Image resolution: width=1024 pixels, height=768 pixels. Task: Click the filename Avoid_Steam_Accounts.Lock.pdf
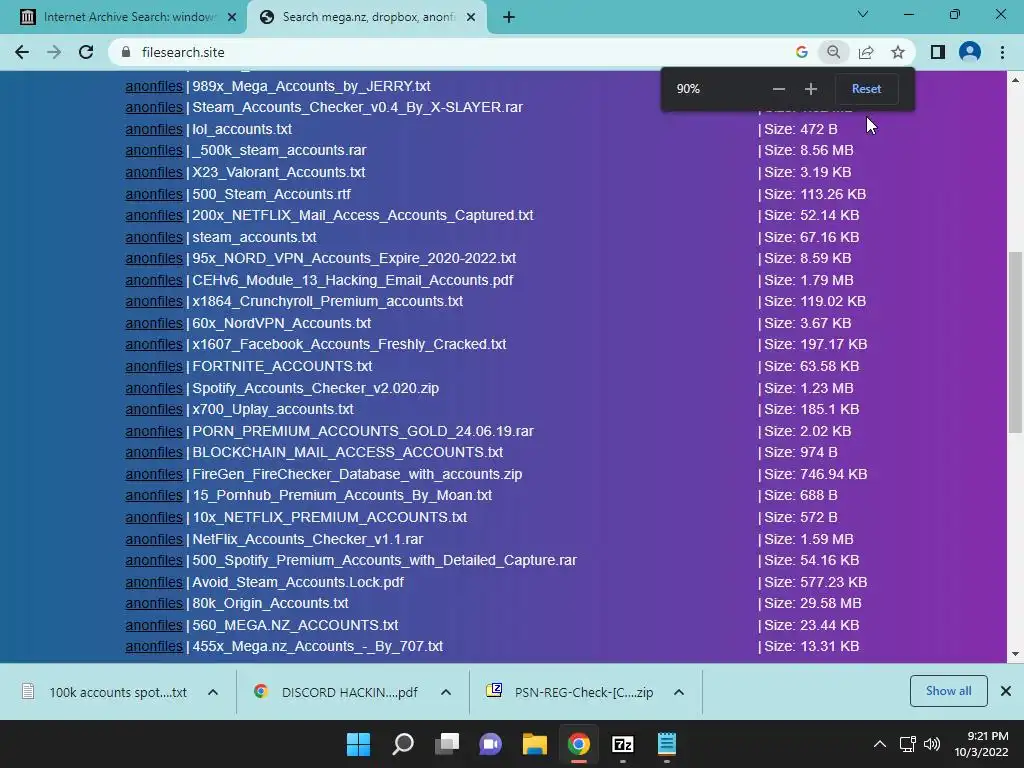coord(298,582)
